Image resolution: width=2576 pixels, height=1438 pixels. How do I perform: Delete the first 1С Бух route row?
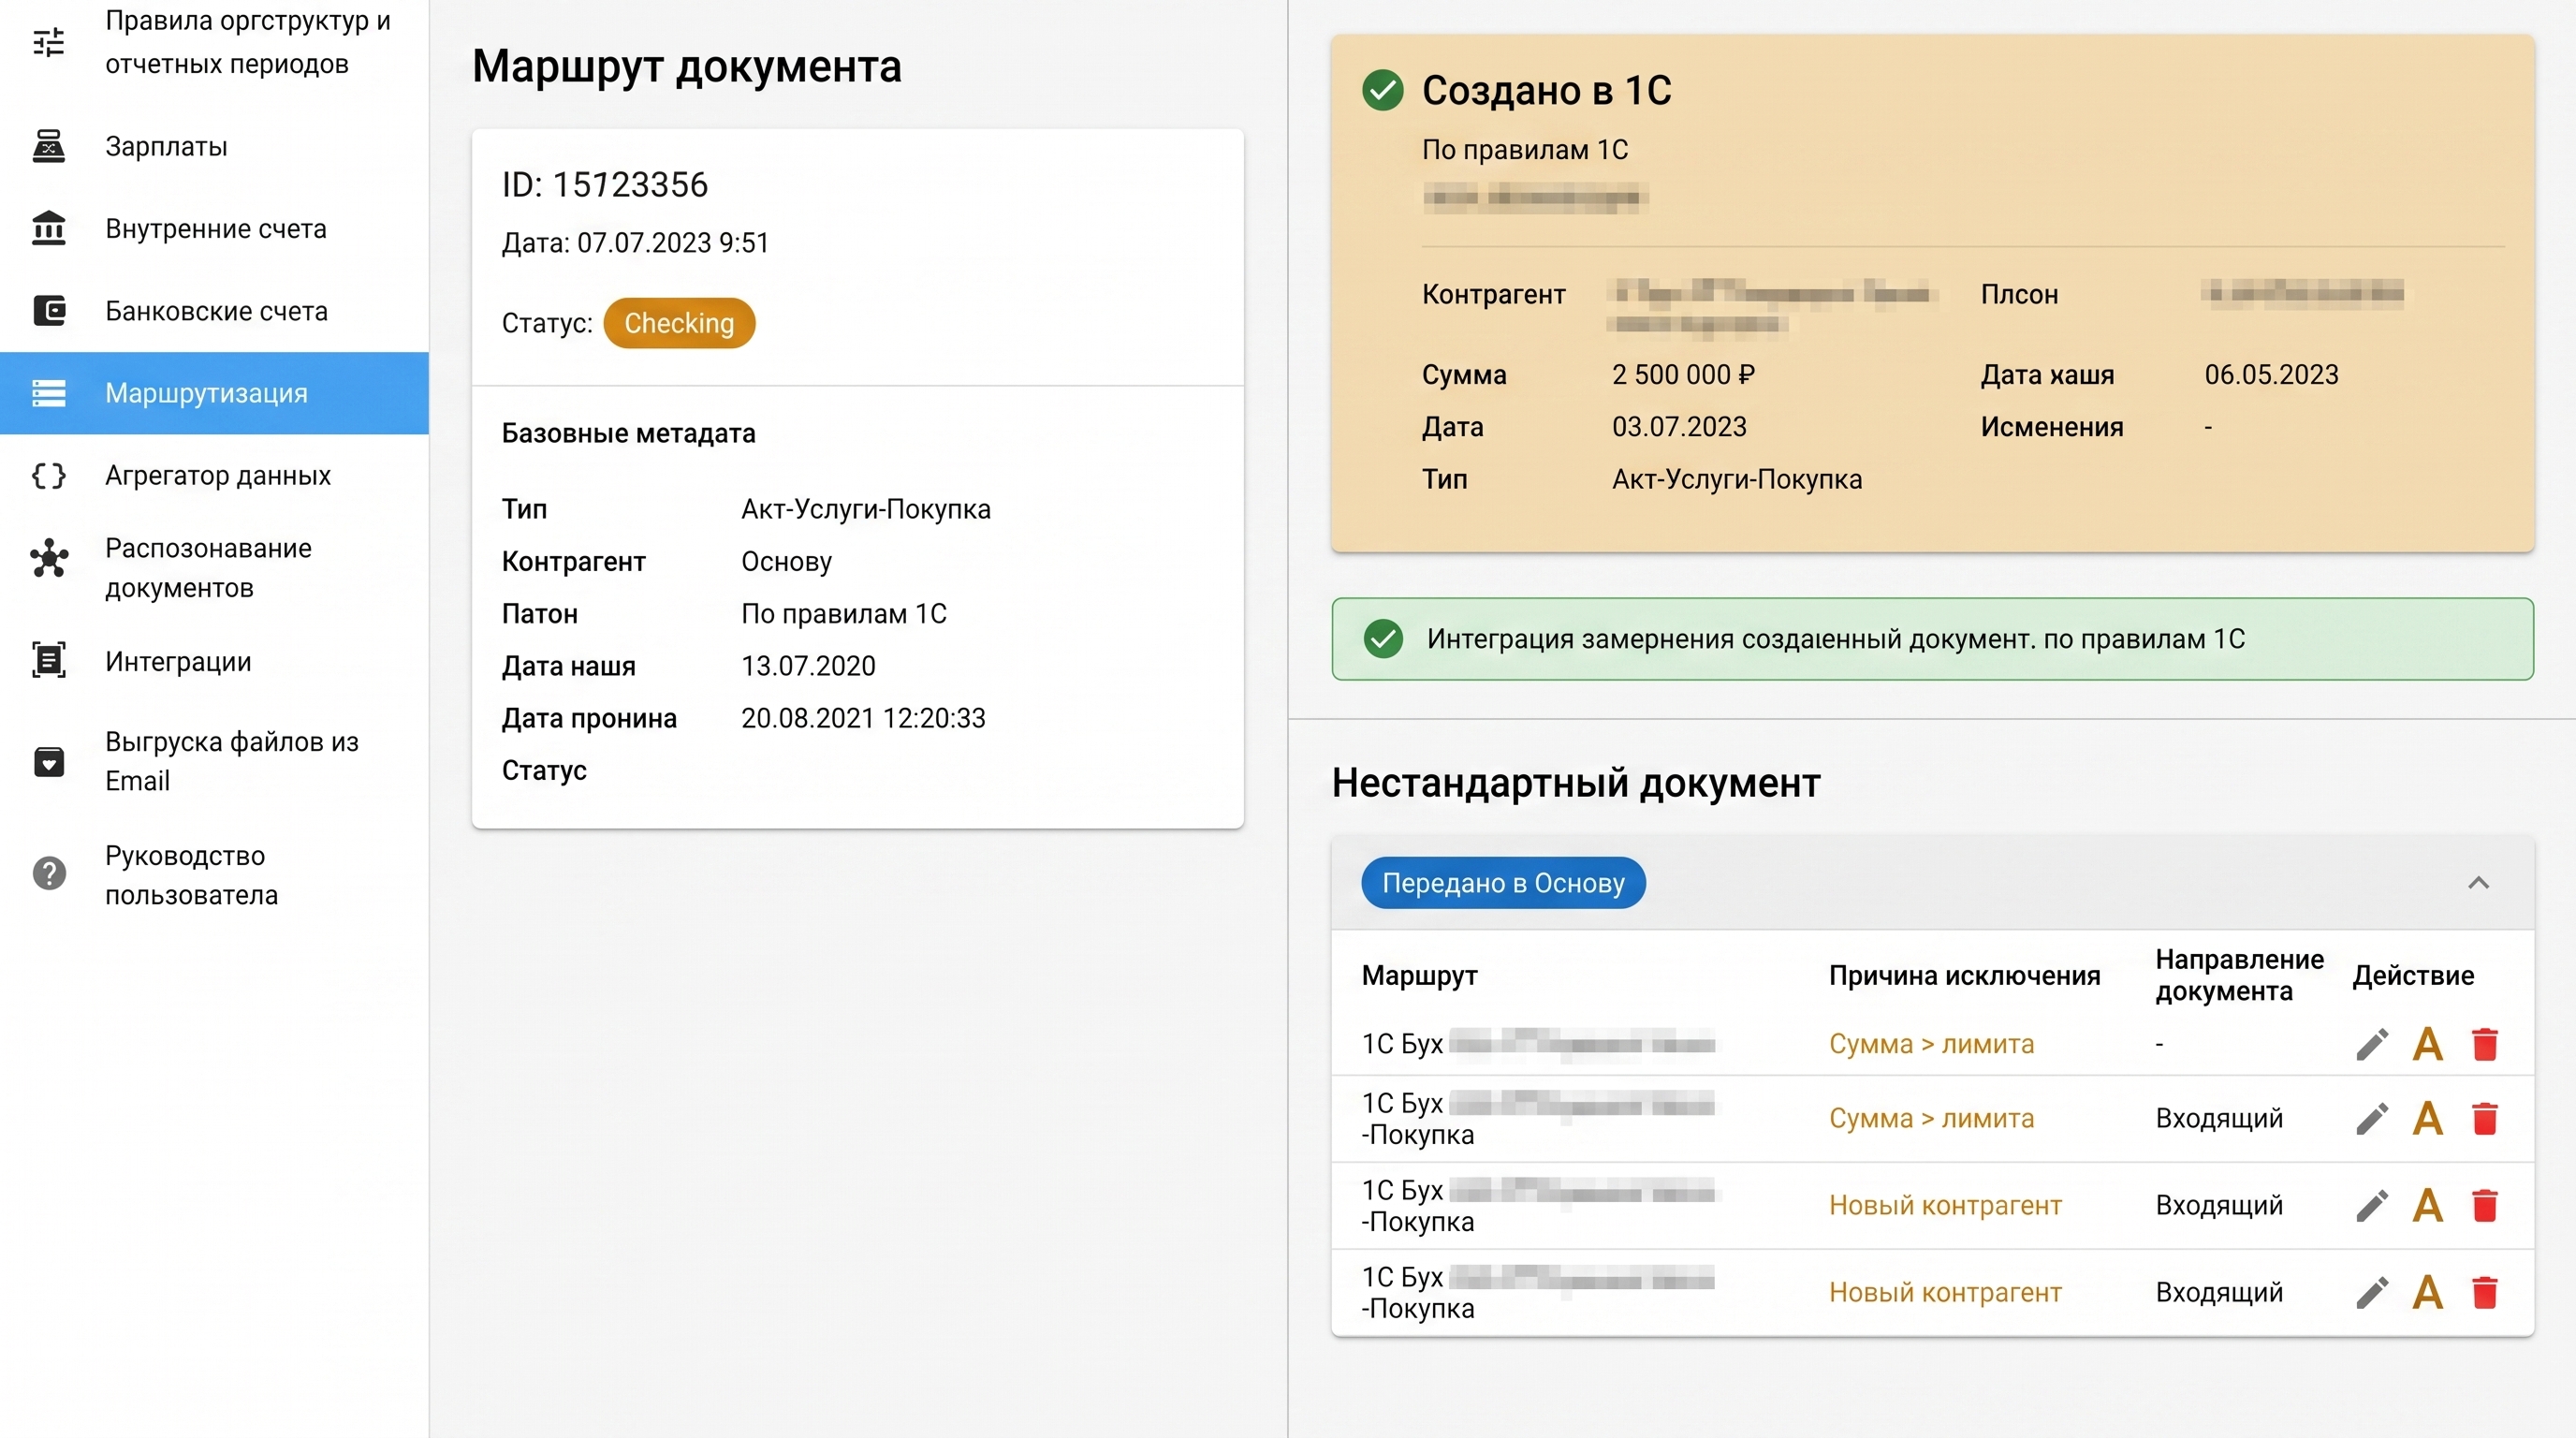2485,1044
